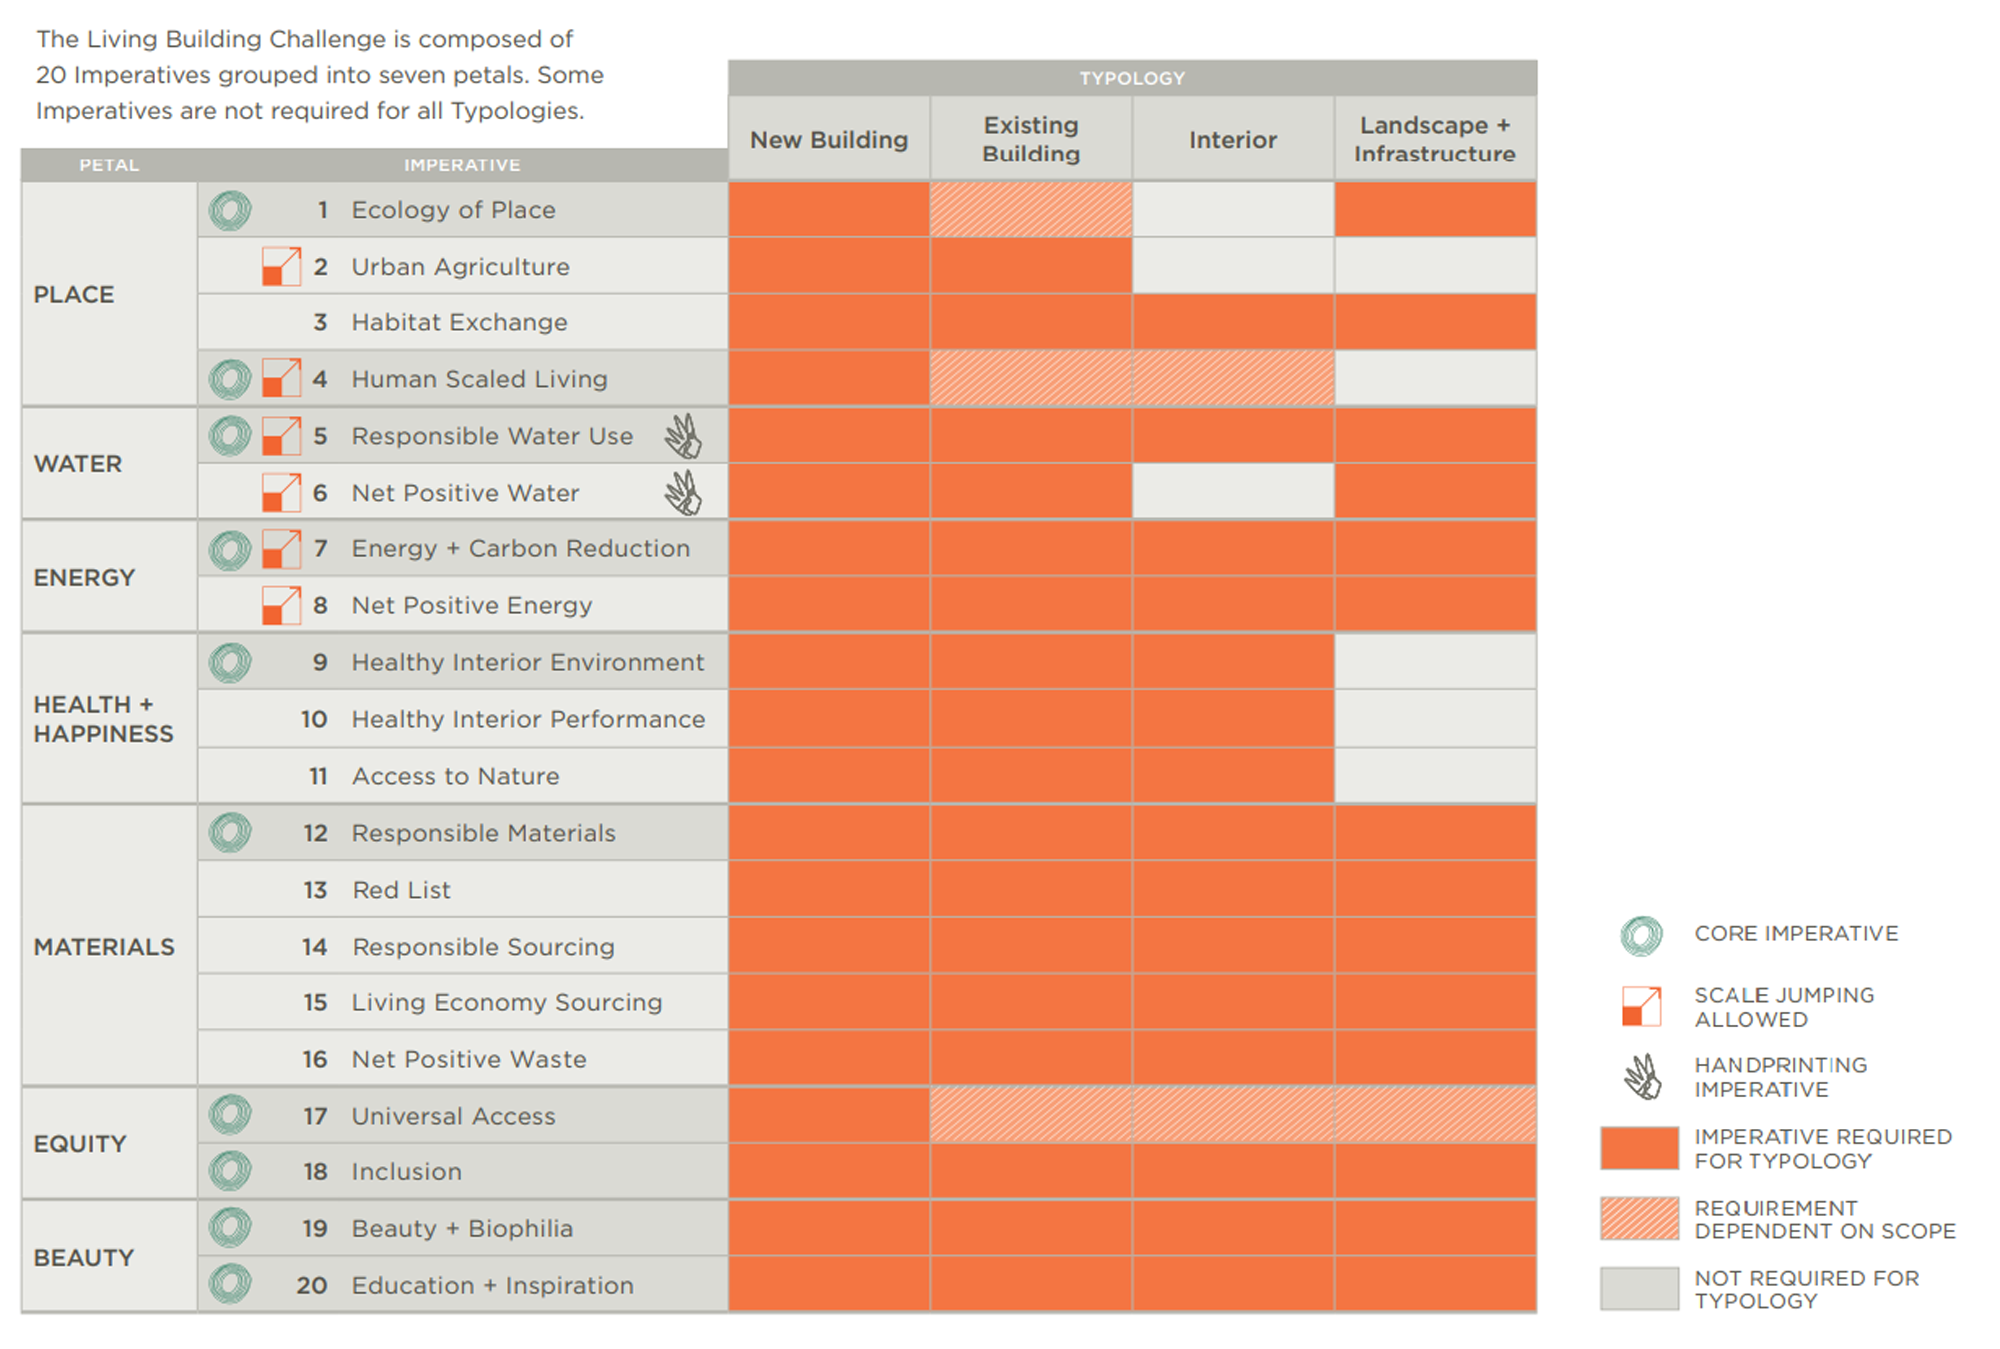The image size is (2000, 1349).
Task: Click the core imperative icon for Education + Inspiration
Action: point(230,1284)
